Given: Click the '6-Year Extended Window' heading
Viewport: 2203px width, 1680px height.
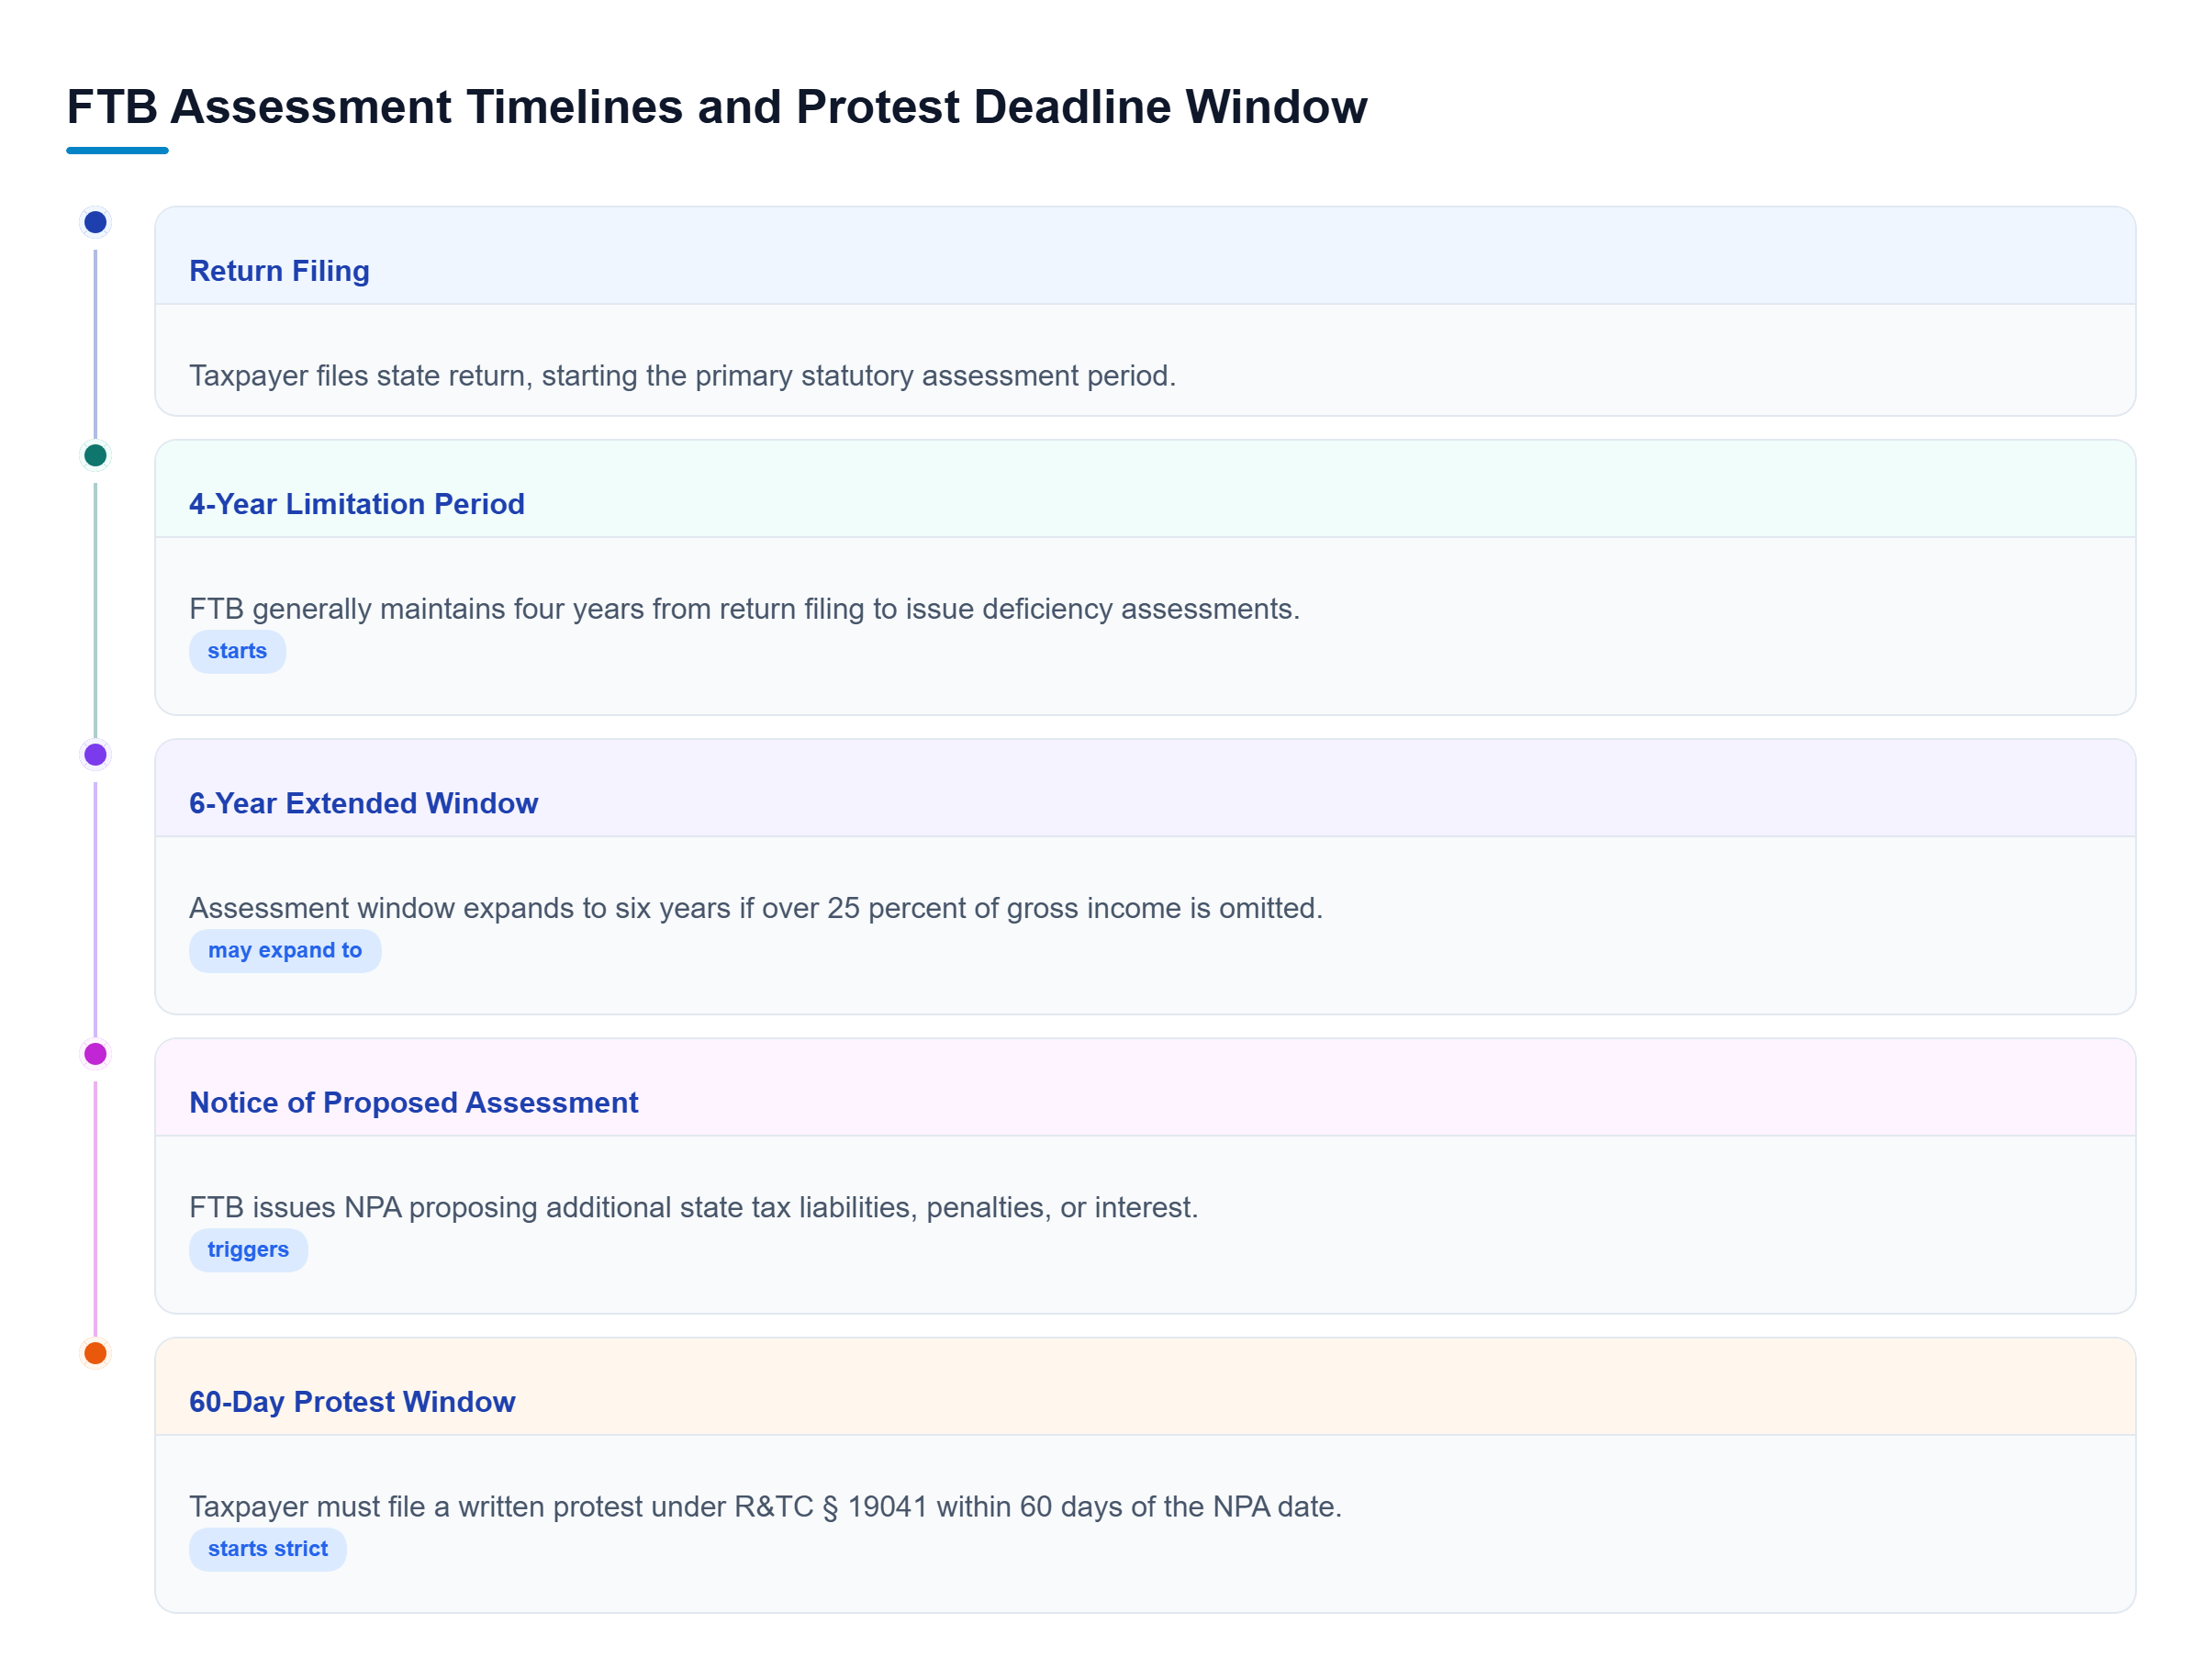Looking at the screenshot, I should point(363,803).
